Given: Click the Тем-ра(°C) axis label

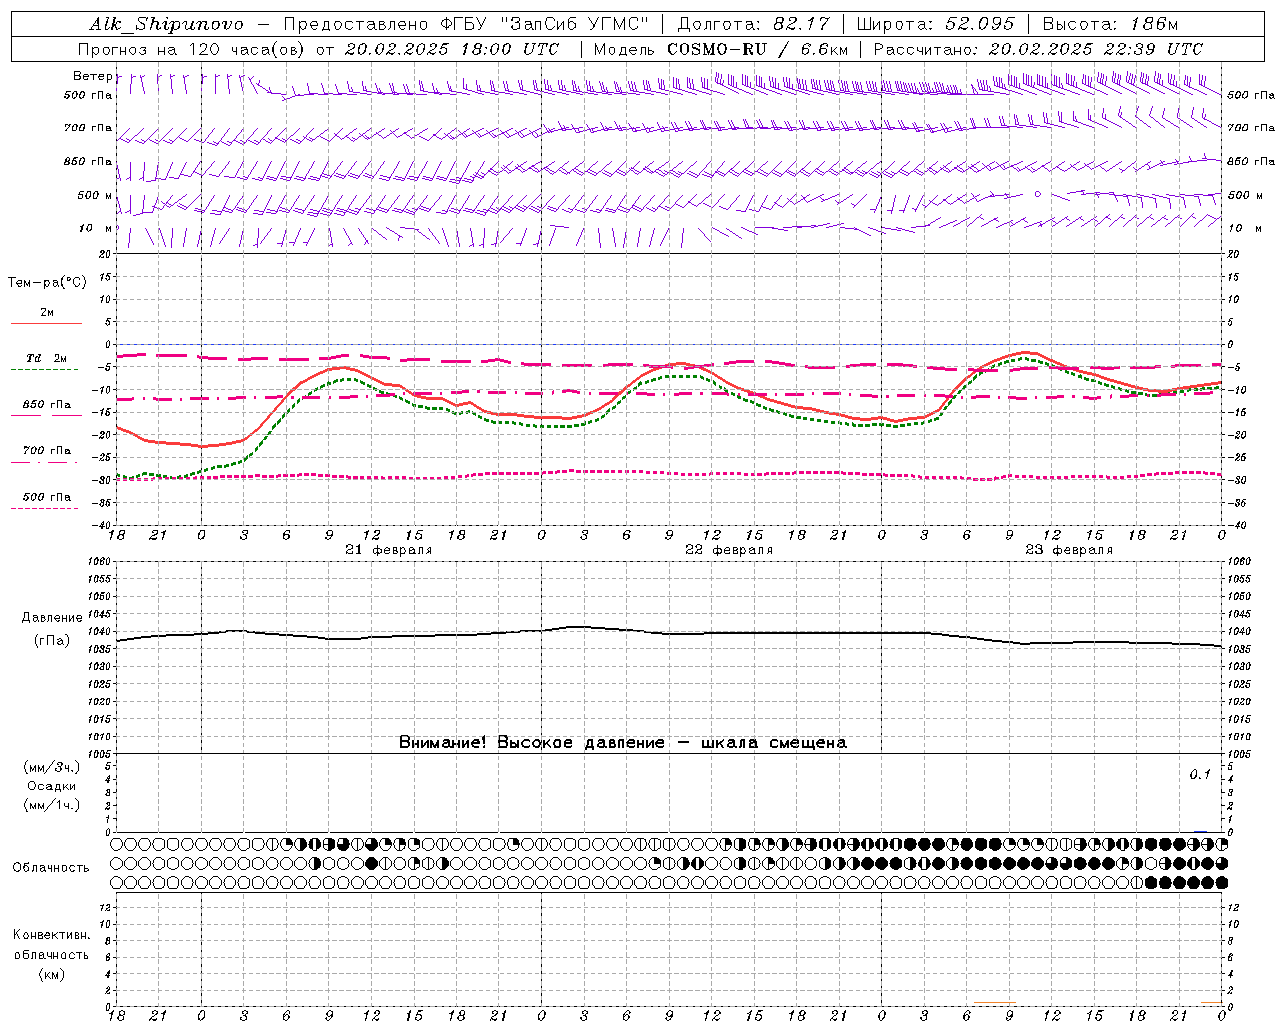Looking at the screenshot, I should 47,283.
